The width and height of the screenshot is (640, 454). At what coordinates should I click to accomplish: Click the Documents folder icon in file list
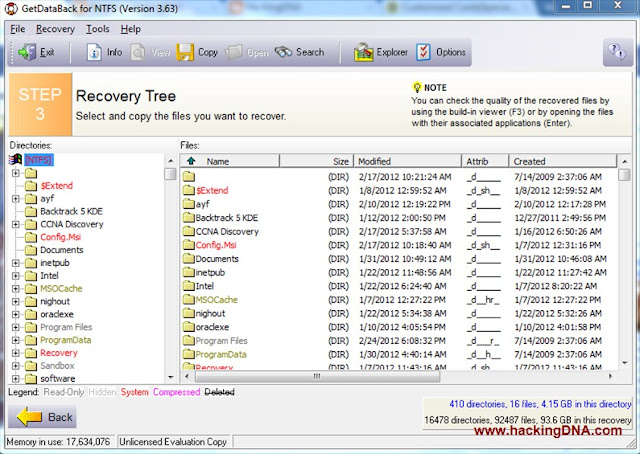click(189, 258)
